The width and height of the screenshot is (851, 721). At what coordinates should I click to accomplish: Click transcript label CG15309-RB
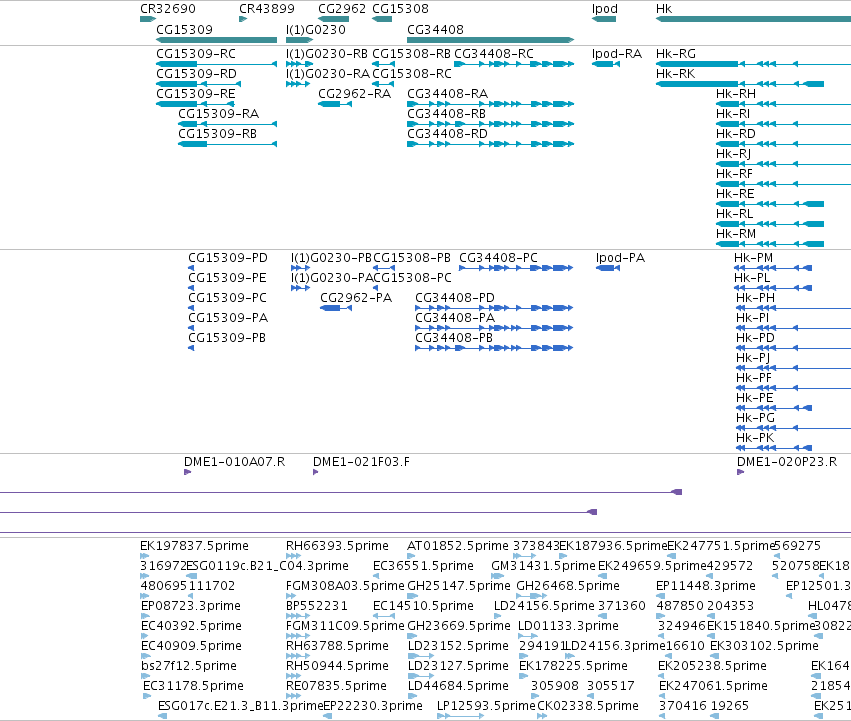point(218,134)
